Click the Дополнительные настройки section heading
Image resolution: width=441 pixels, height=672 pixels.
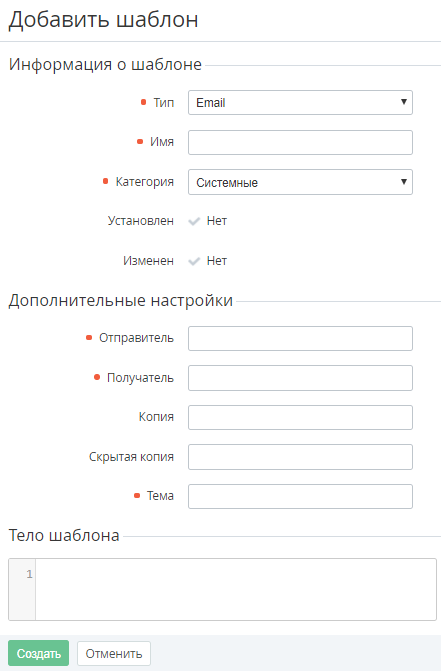click(x=120, y=300)
